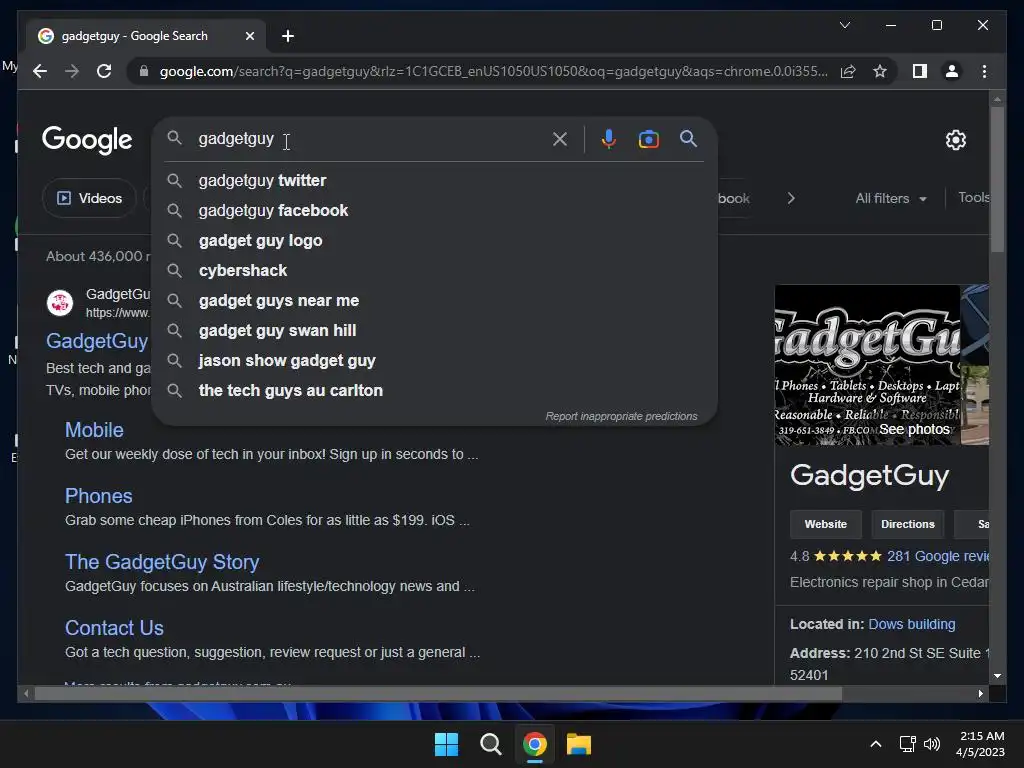Open Google quick settings gear

pyautogui.click(x=955, y=140)
